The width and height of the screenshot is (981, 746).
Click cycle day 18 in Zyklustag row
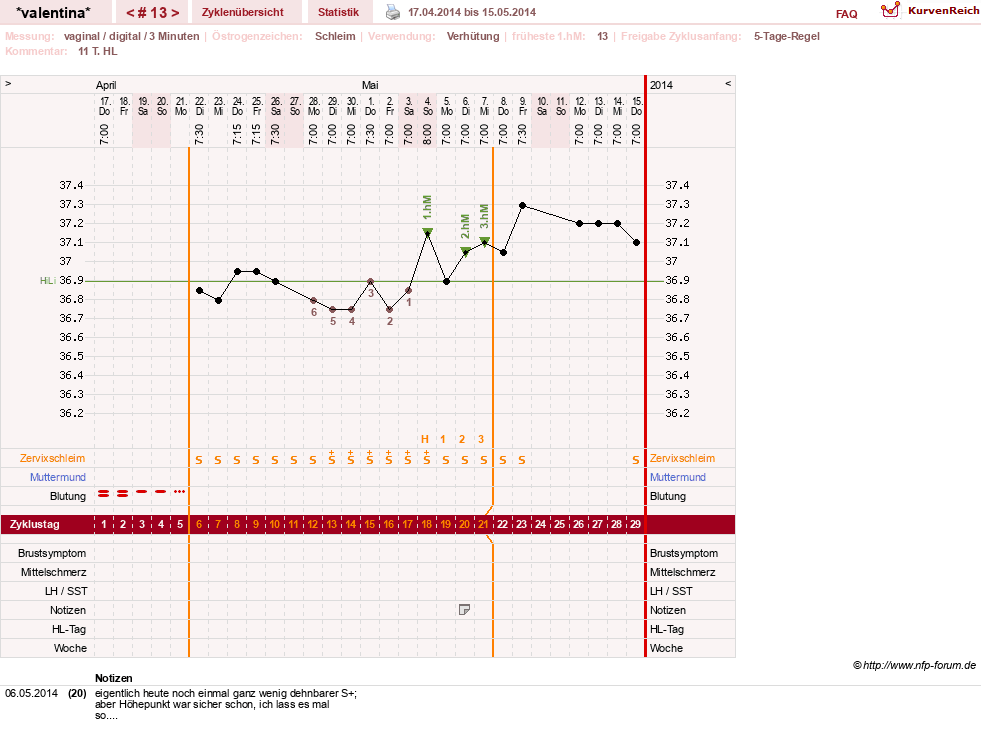pyautogui.click(x=427, y=524)
